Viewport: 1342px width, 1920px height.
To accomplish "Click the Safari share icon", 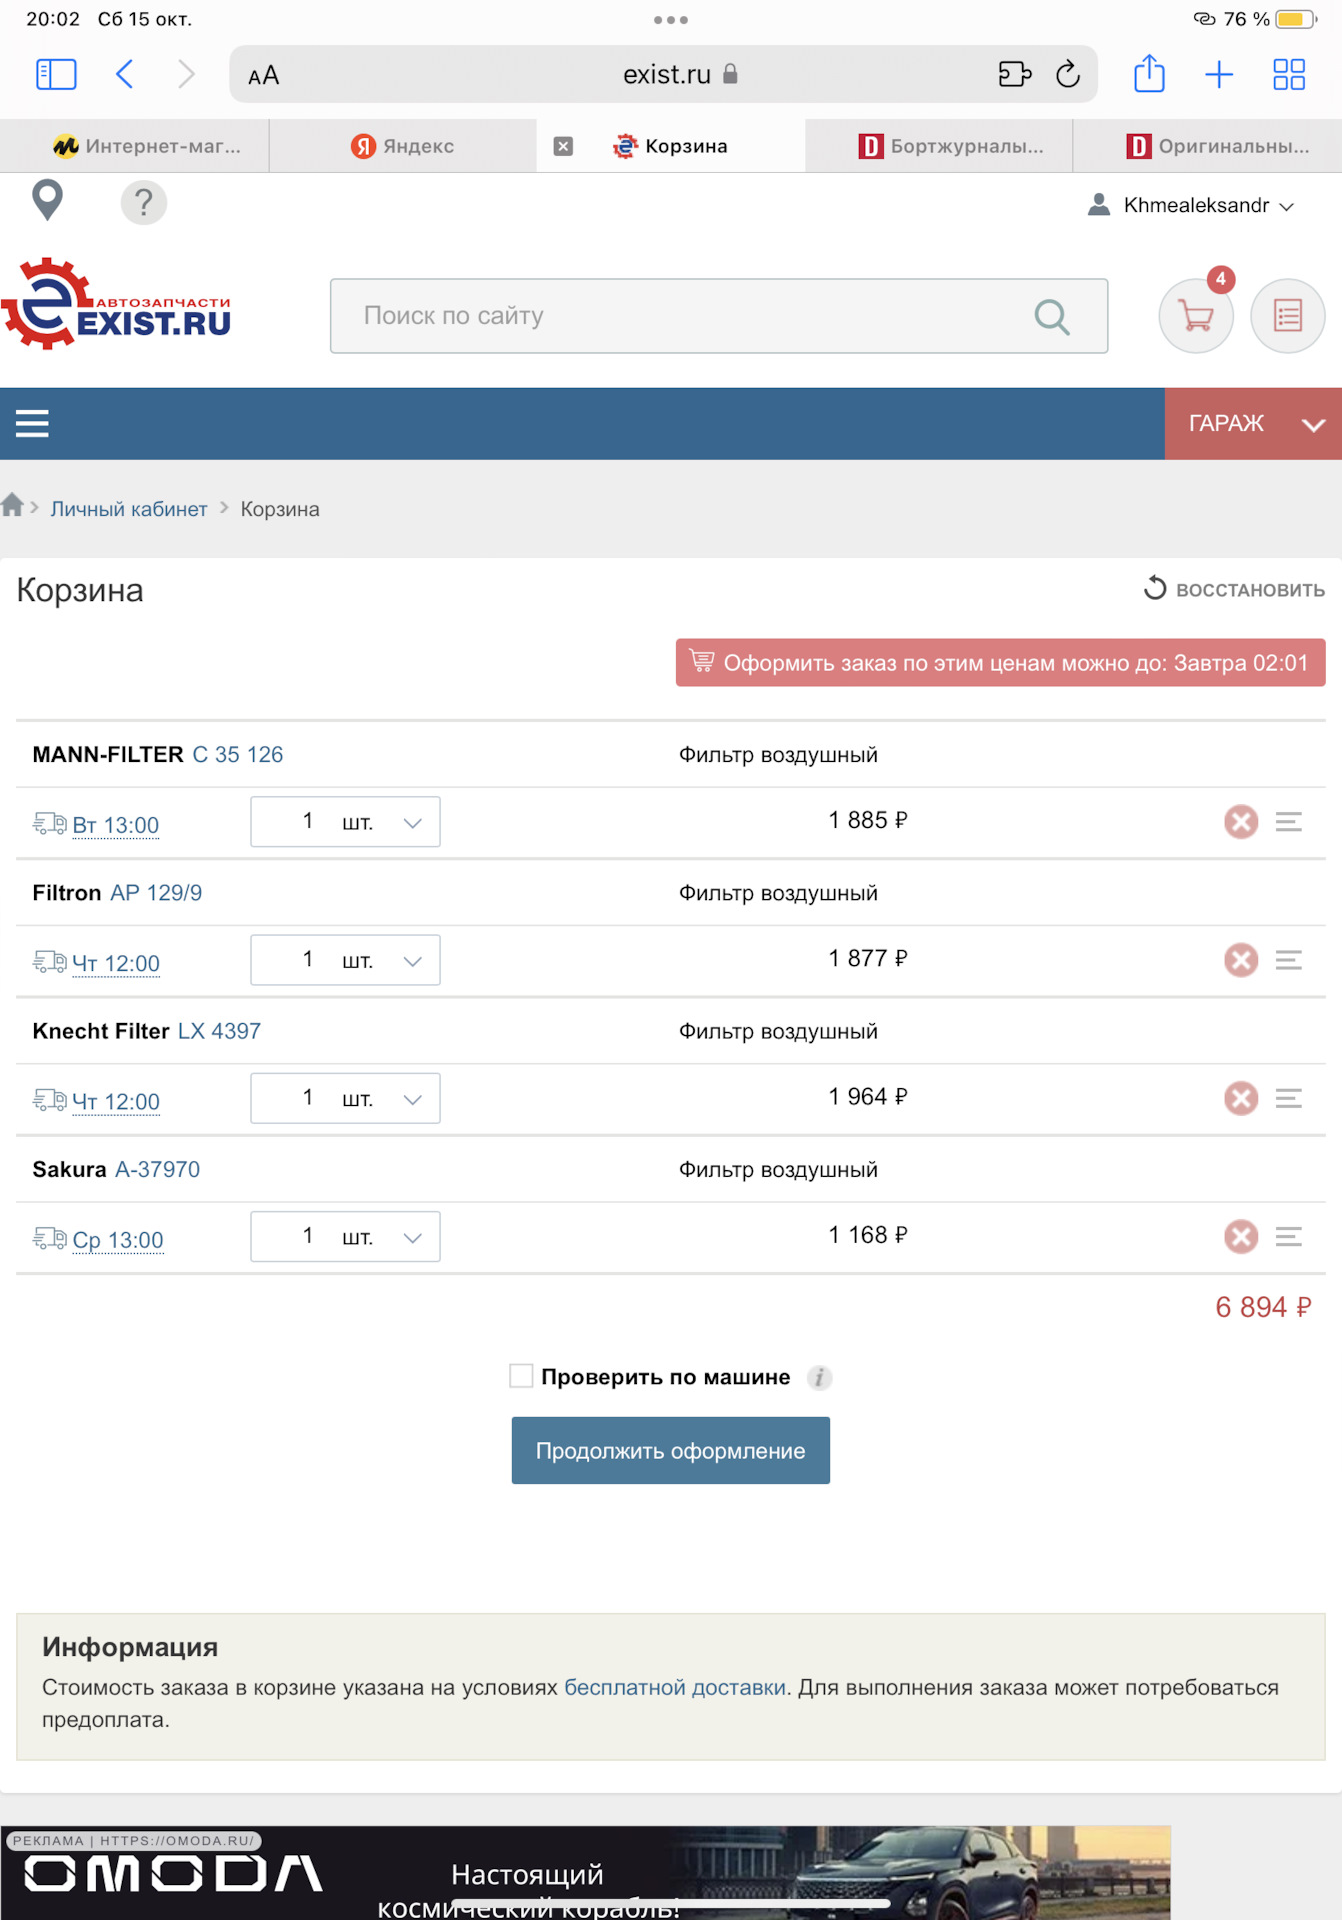I will tap(1149, 75).
